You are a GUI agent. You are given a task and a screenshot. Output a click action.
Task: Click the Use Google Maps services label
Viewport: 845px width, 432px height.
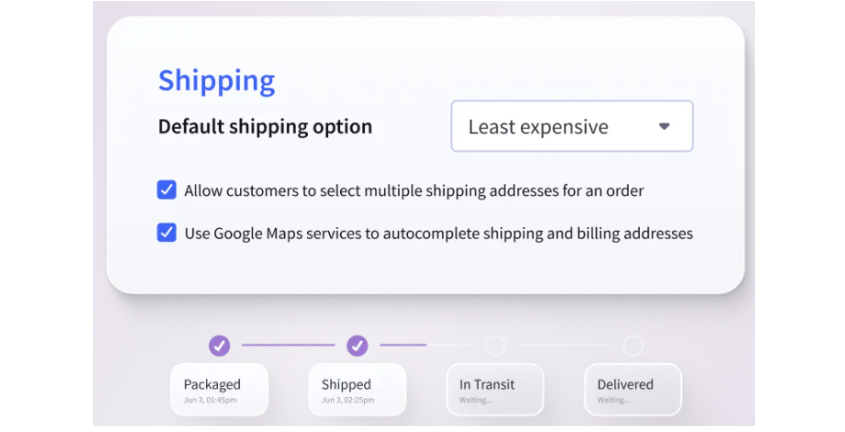pos(439,233)
